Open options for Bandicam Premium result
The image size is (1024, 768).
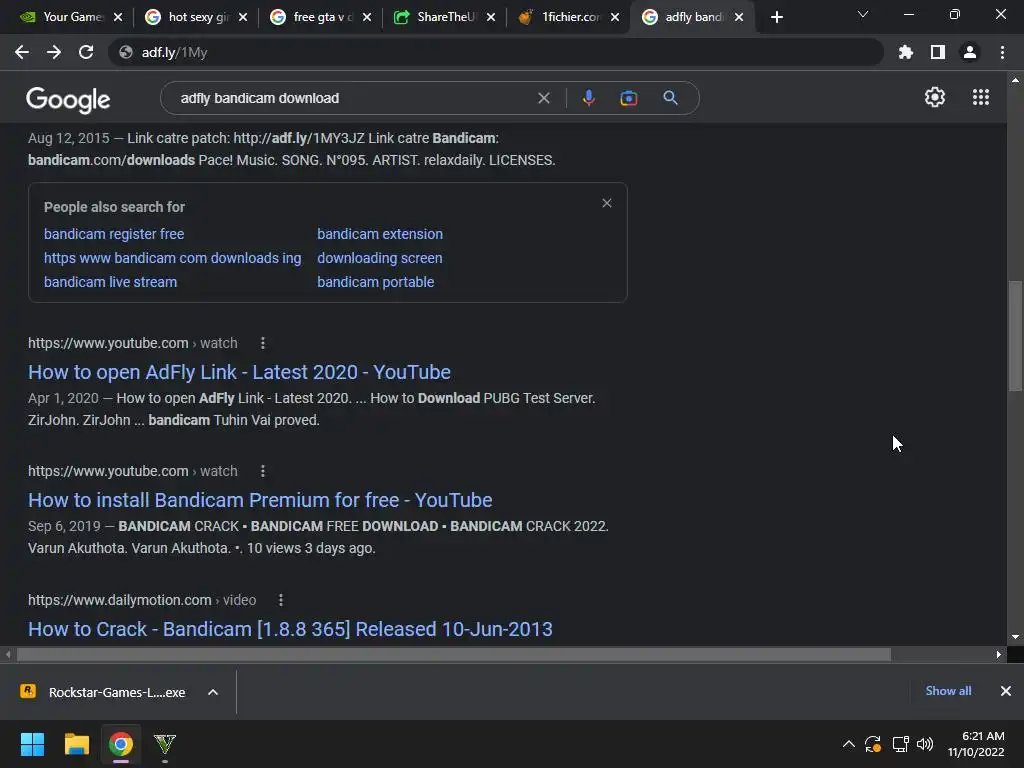(263, 471)
